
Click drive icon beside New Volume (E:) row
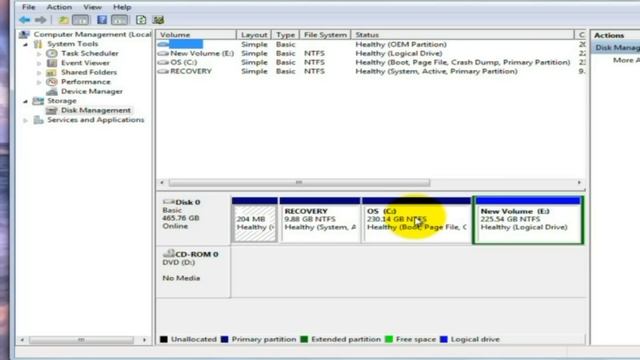163,53
